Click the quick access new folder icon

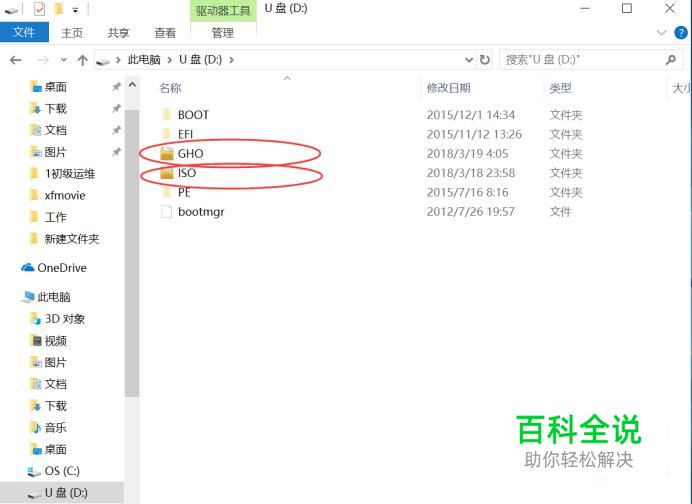(x=59, y=9)
